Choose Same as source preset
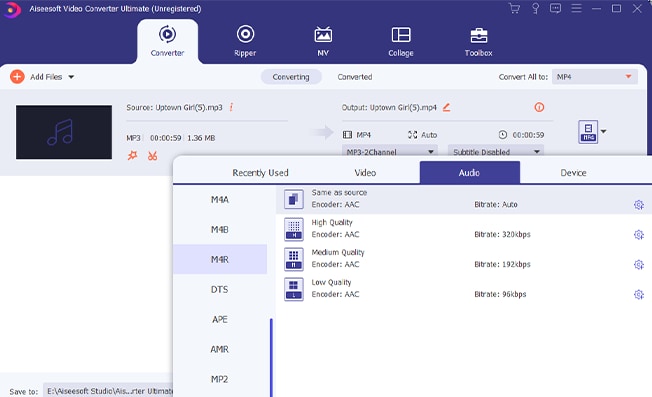 pyautogui.click(x=464, y=199)
